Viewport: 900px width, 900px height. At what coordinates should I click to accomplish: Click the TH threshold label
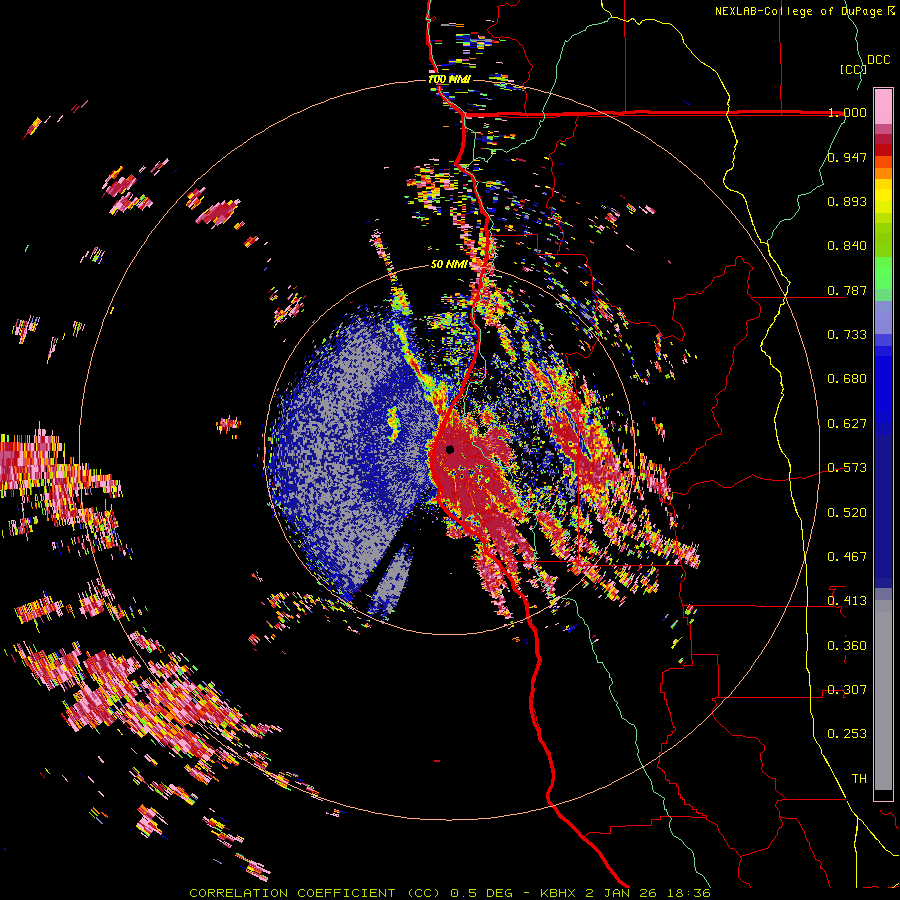pyautogui.click(x=859, y=778)
